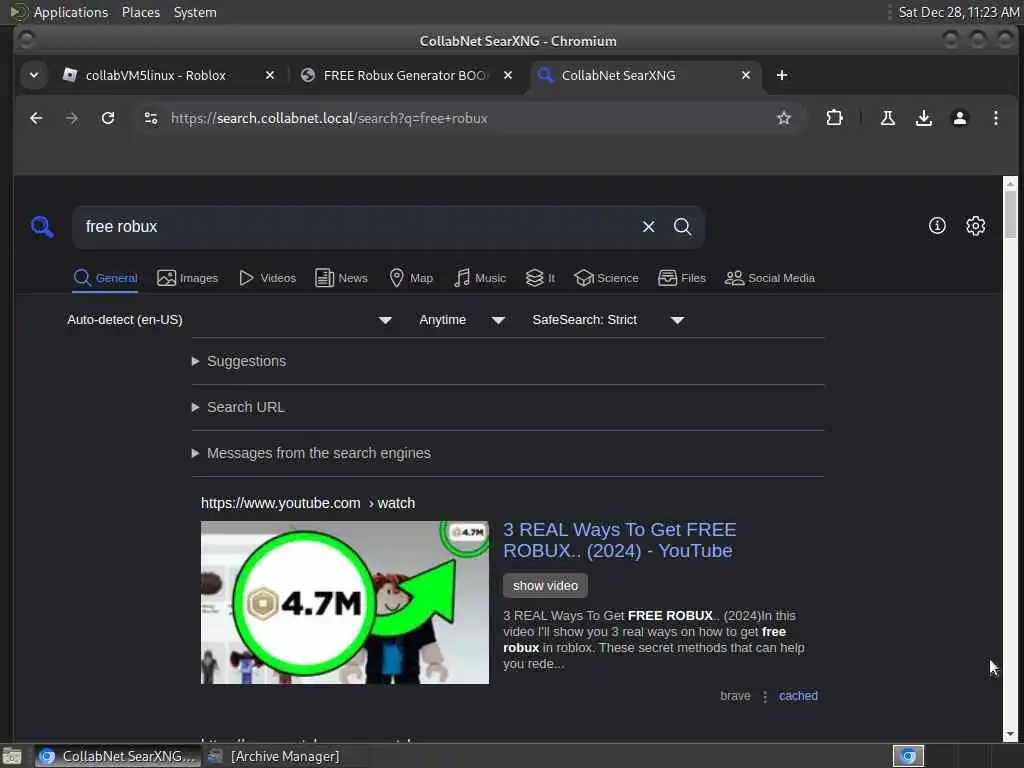Click the clock showing Sat Dec 28

pyautogui.click(x=957, y=12)
